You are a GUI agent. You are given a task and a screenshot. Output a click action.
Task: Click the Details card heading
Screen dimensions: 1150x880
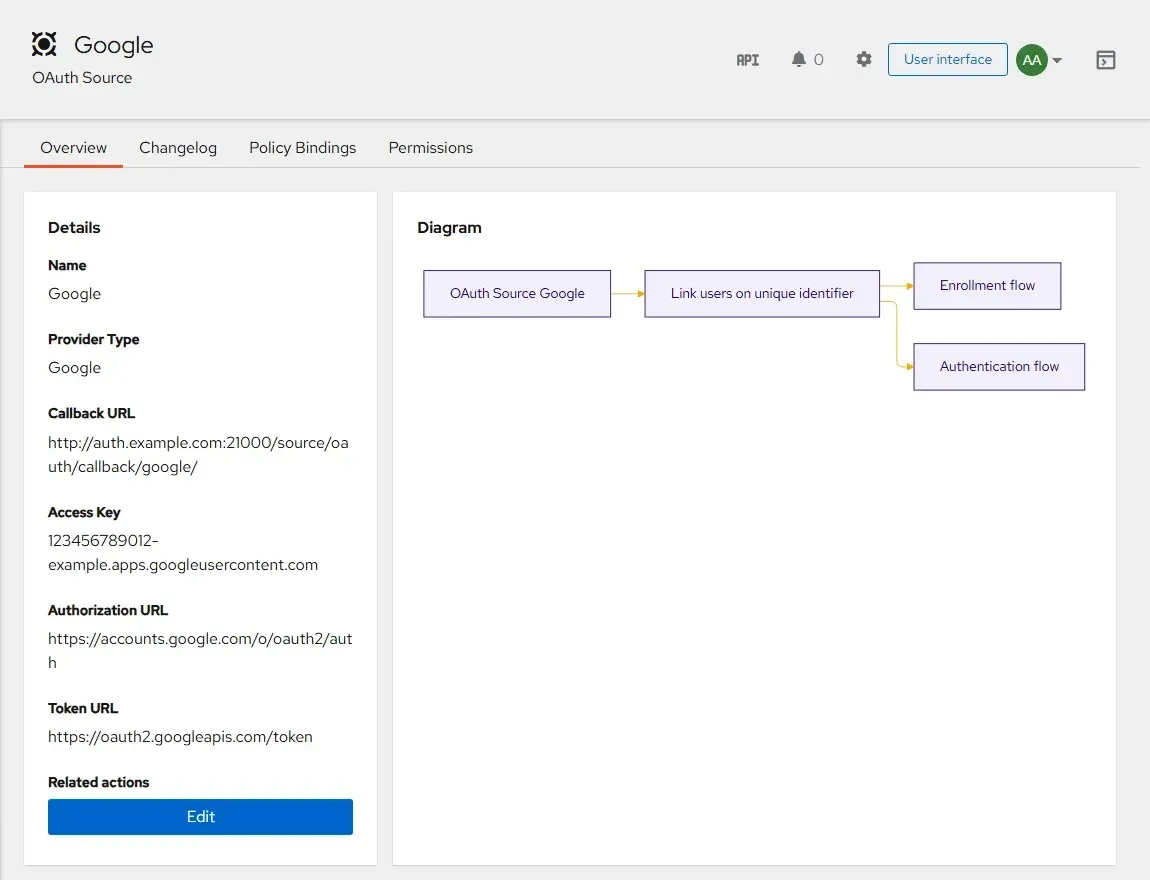74,227
